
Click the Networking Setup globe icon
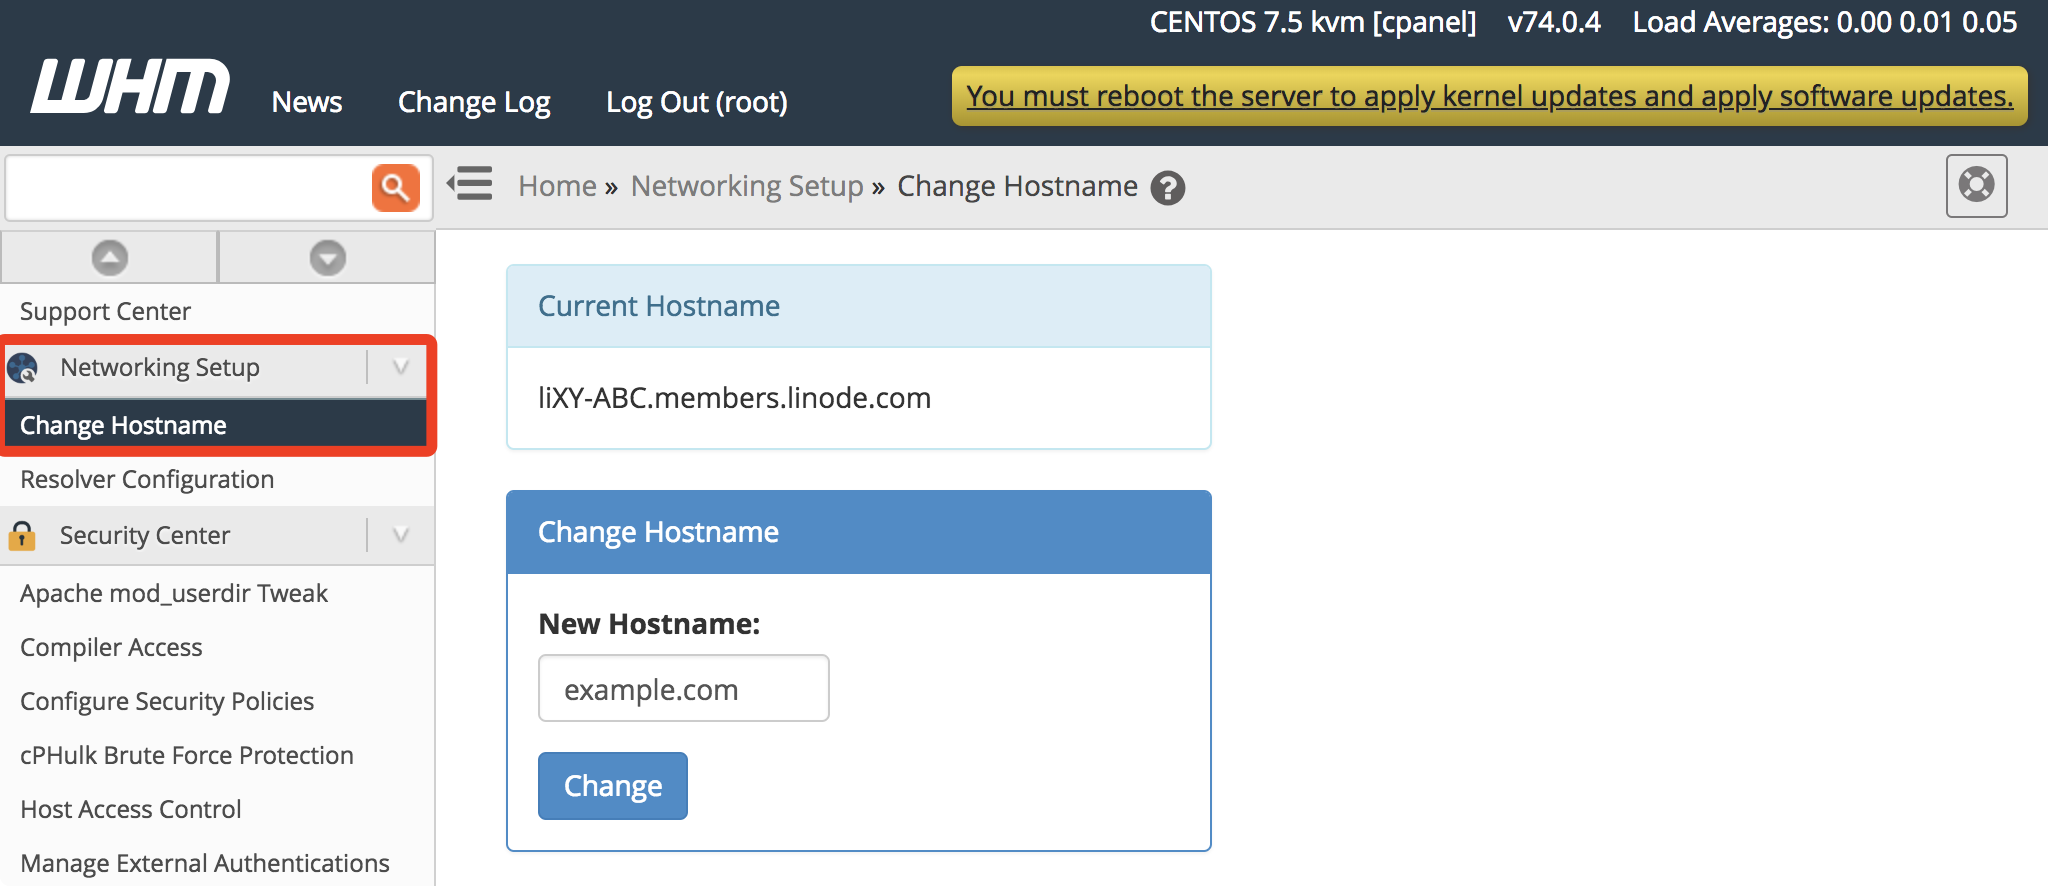click(23, 368)
